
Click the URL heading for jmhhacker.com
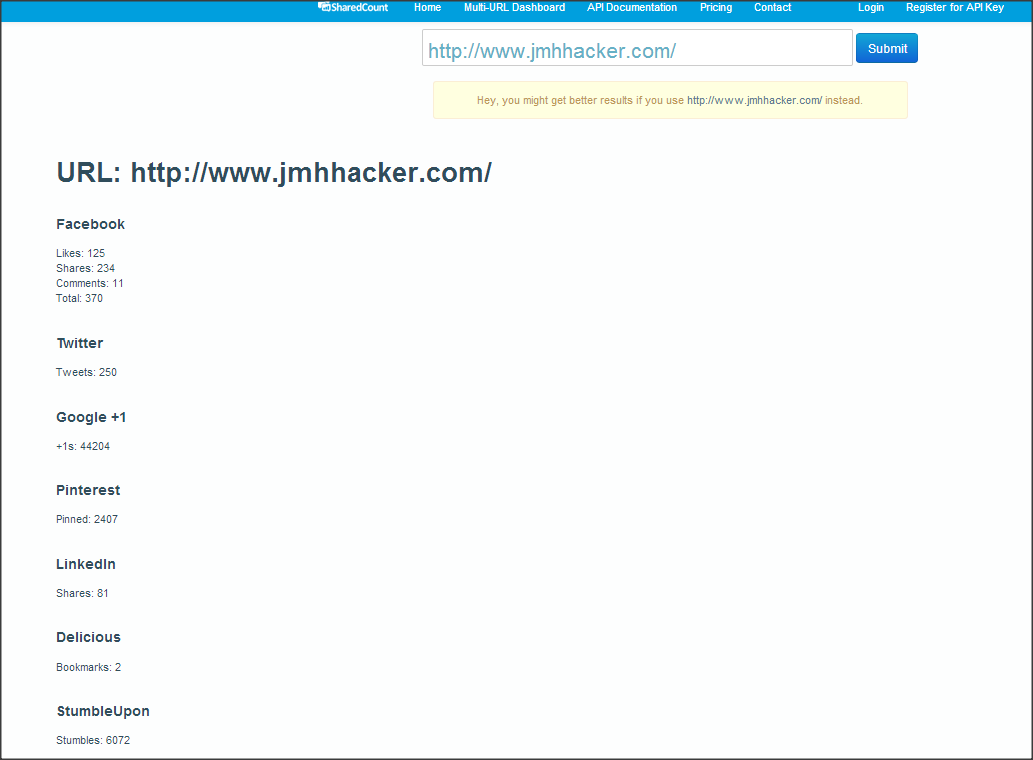coord(273,173)
